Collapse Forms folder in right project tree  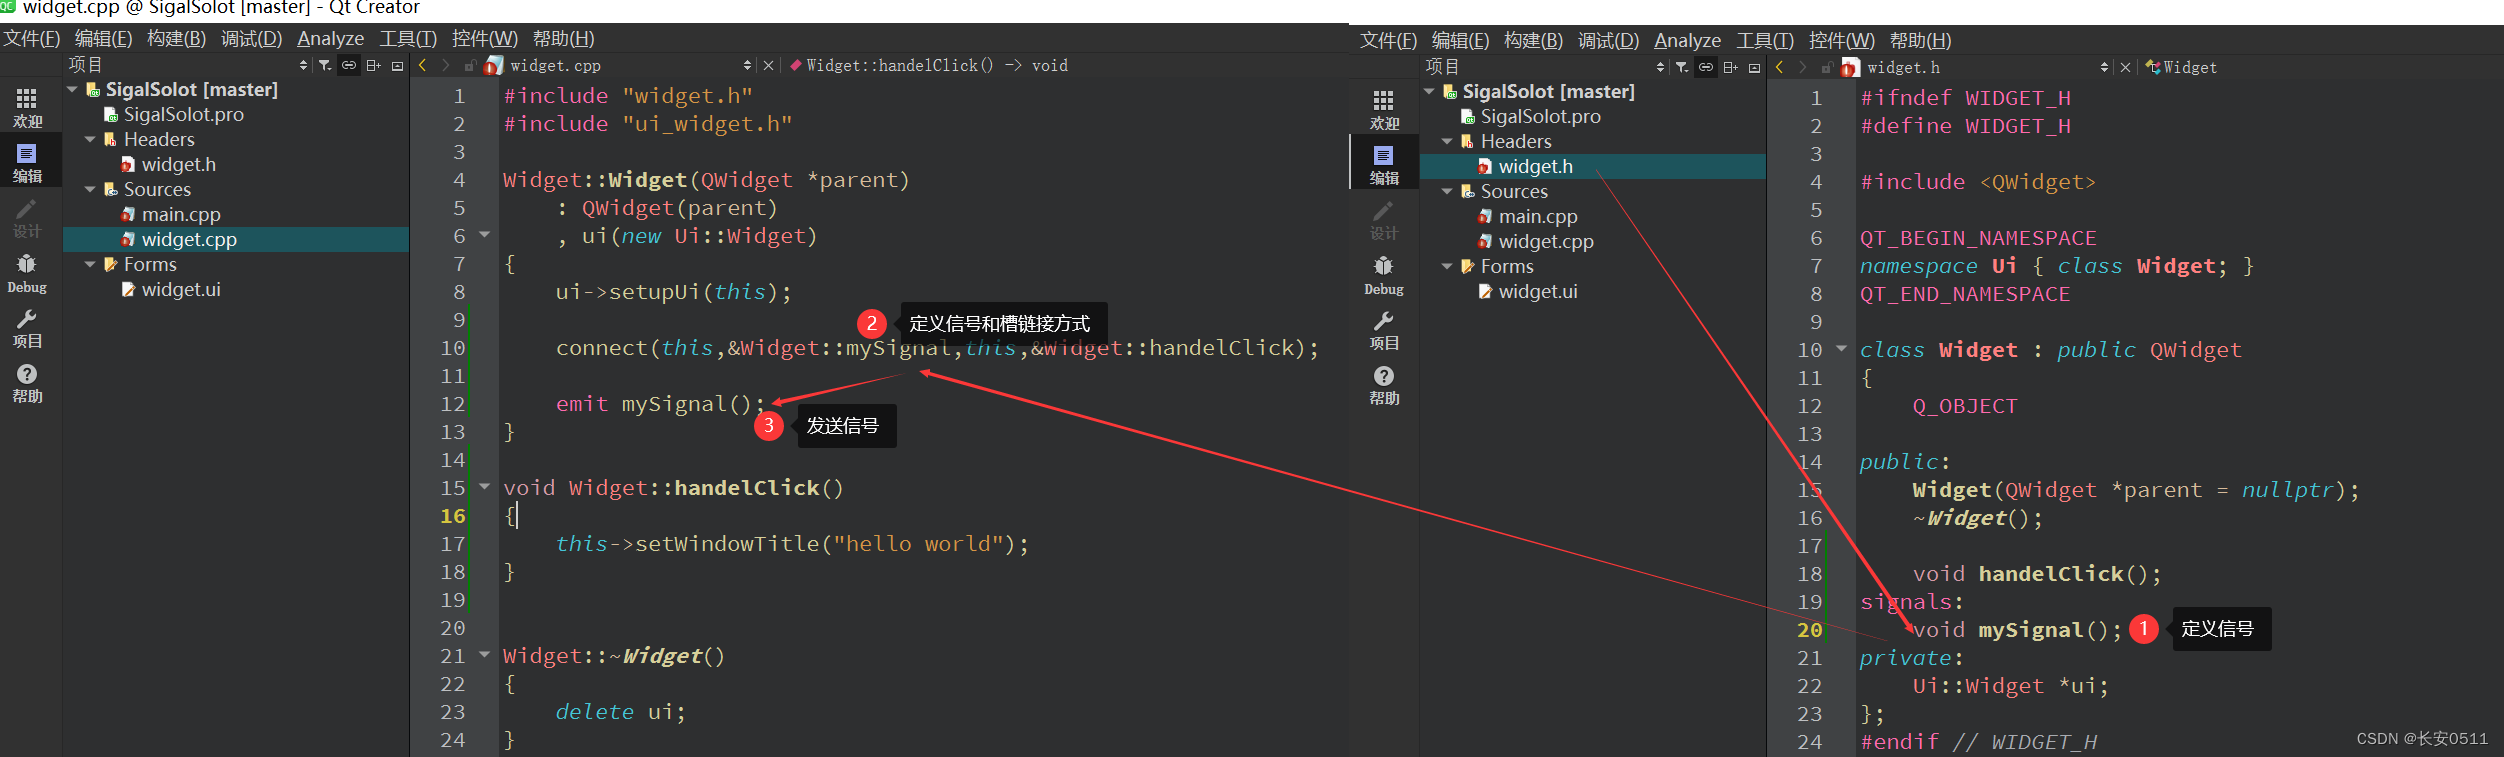(1447, 266)
